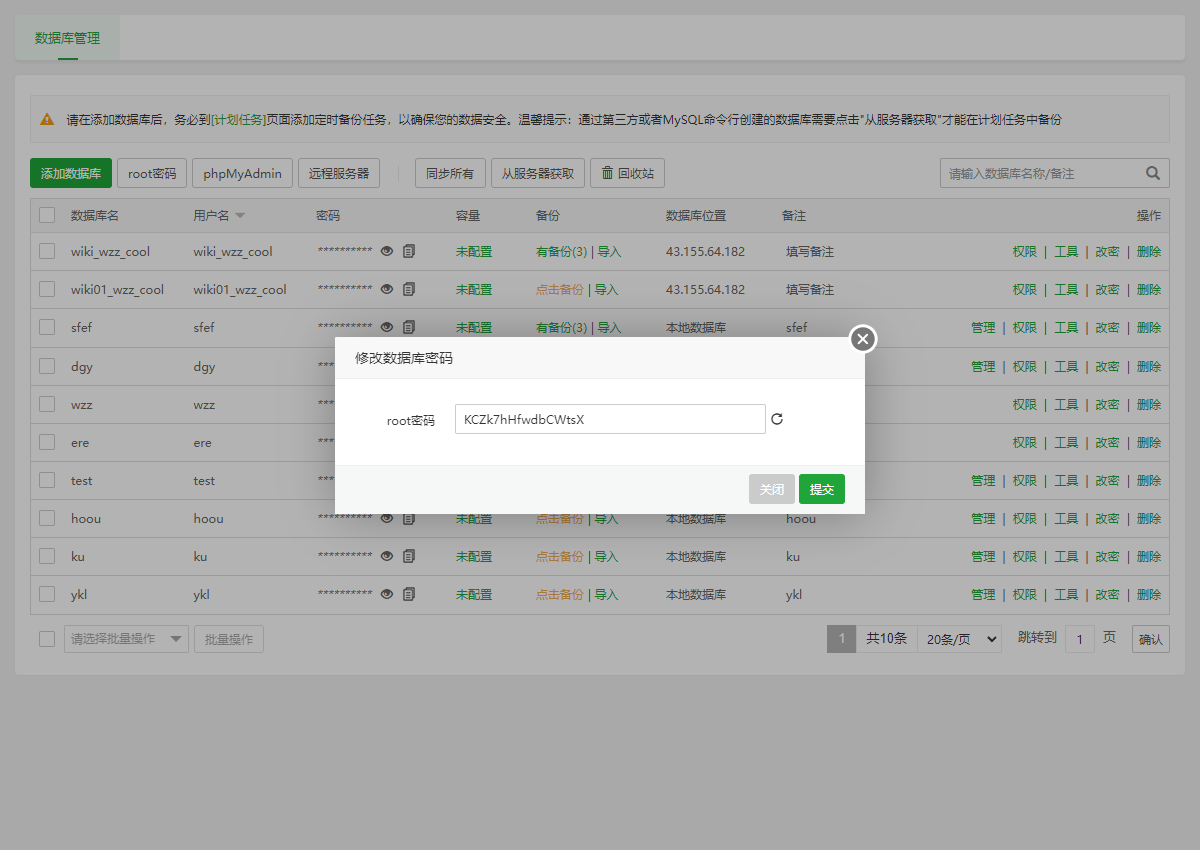Expand the 20条/页 page size selector
1200x850 pixels.
(959, 639)
